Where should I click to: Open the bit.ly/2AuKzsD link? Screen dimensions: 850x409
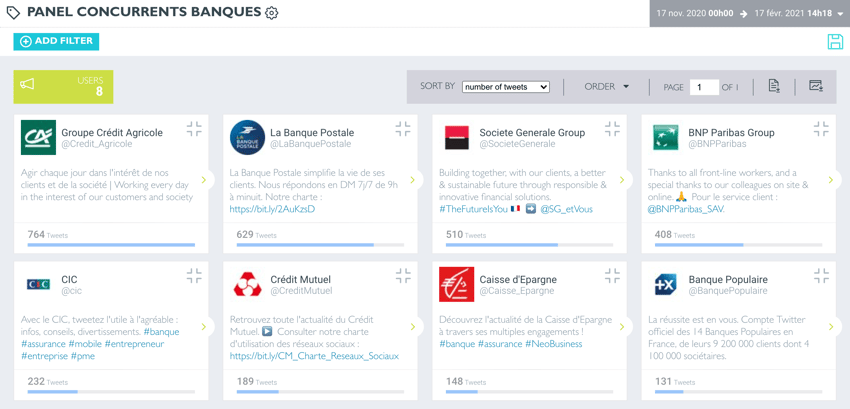pyautogui.click(x=273, y=209)
